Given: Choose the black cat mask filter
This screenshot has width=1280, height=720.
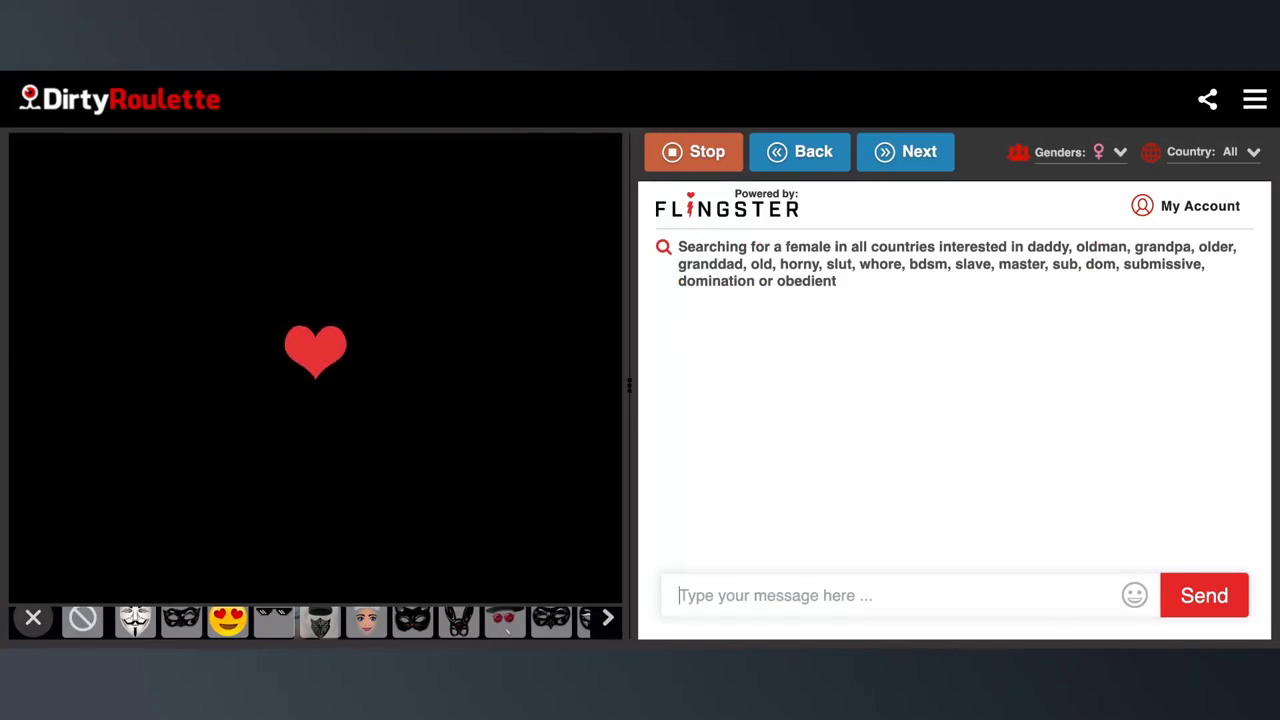Looking at the screenshot, I should (412, 620).
